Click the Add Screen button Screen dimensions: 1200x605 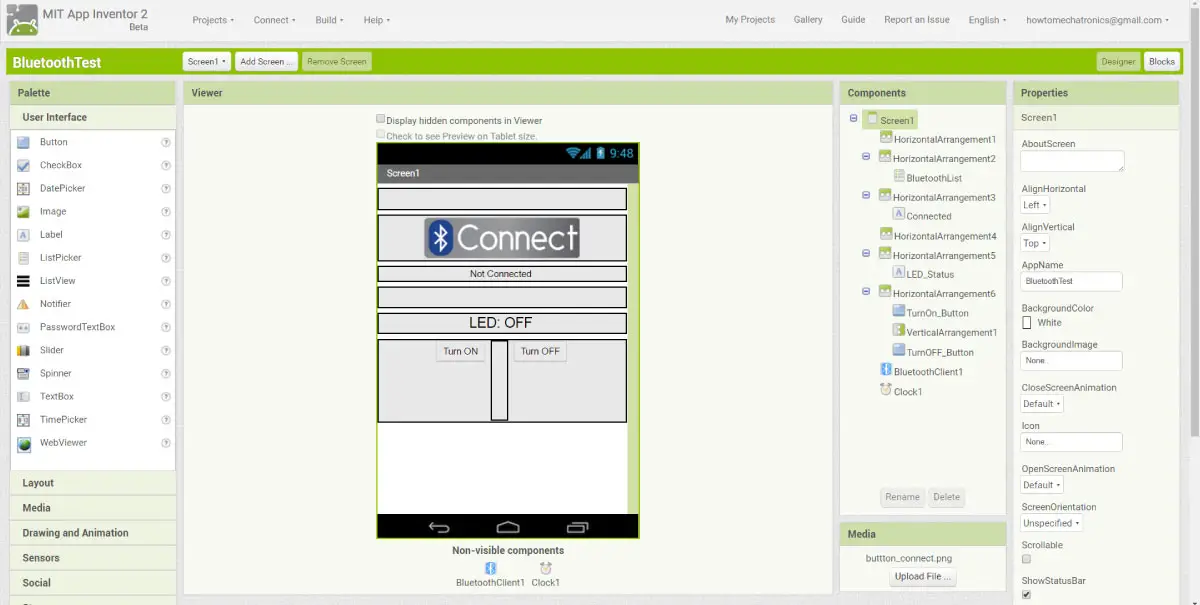pos(265,61)
